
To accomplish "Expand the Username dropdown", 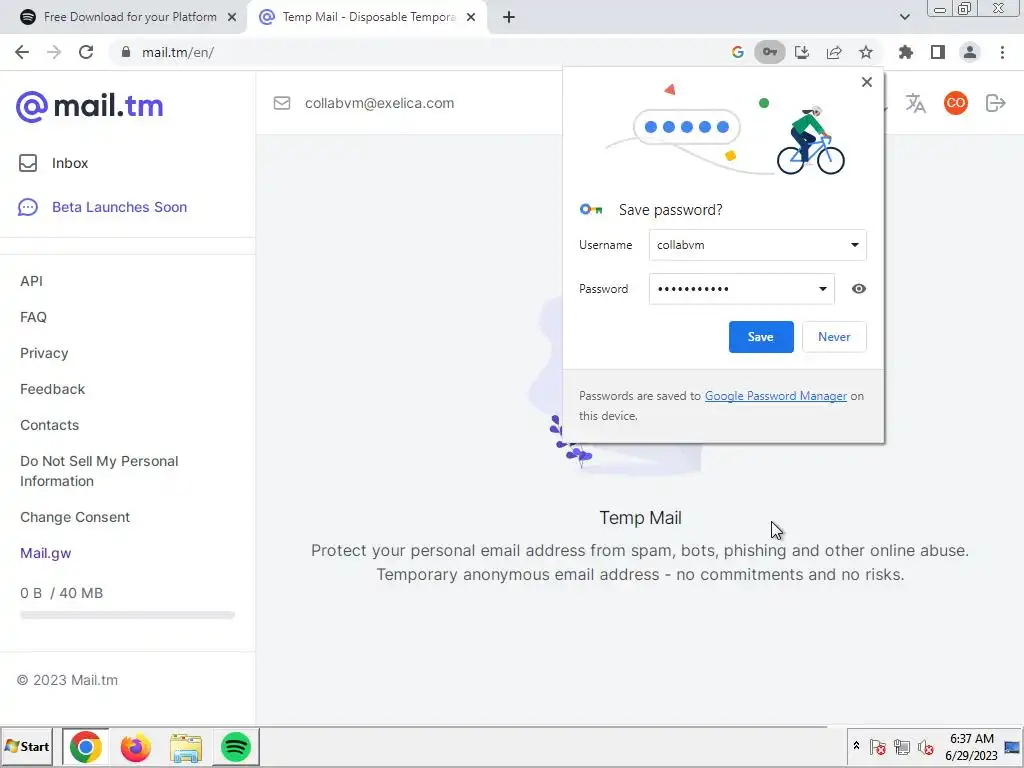I will [854, 245].
